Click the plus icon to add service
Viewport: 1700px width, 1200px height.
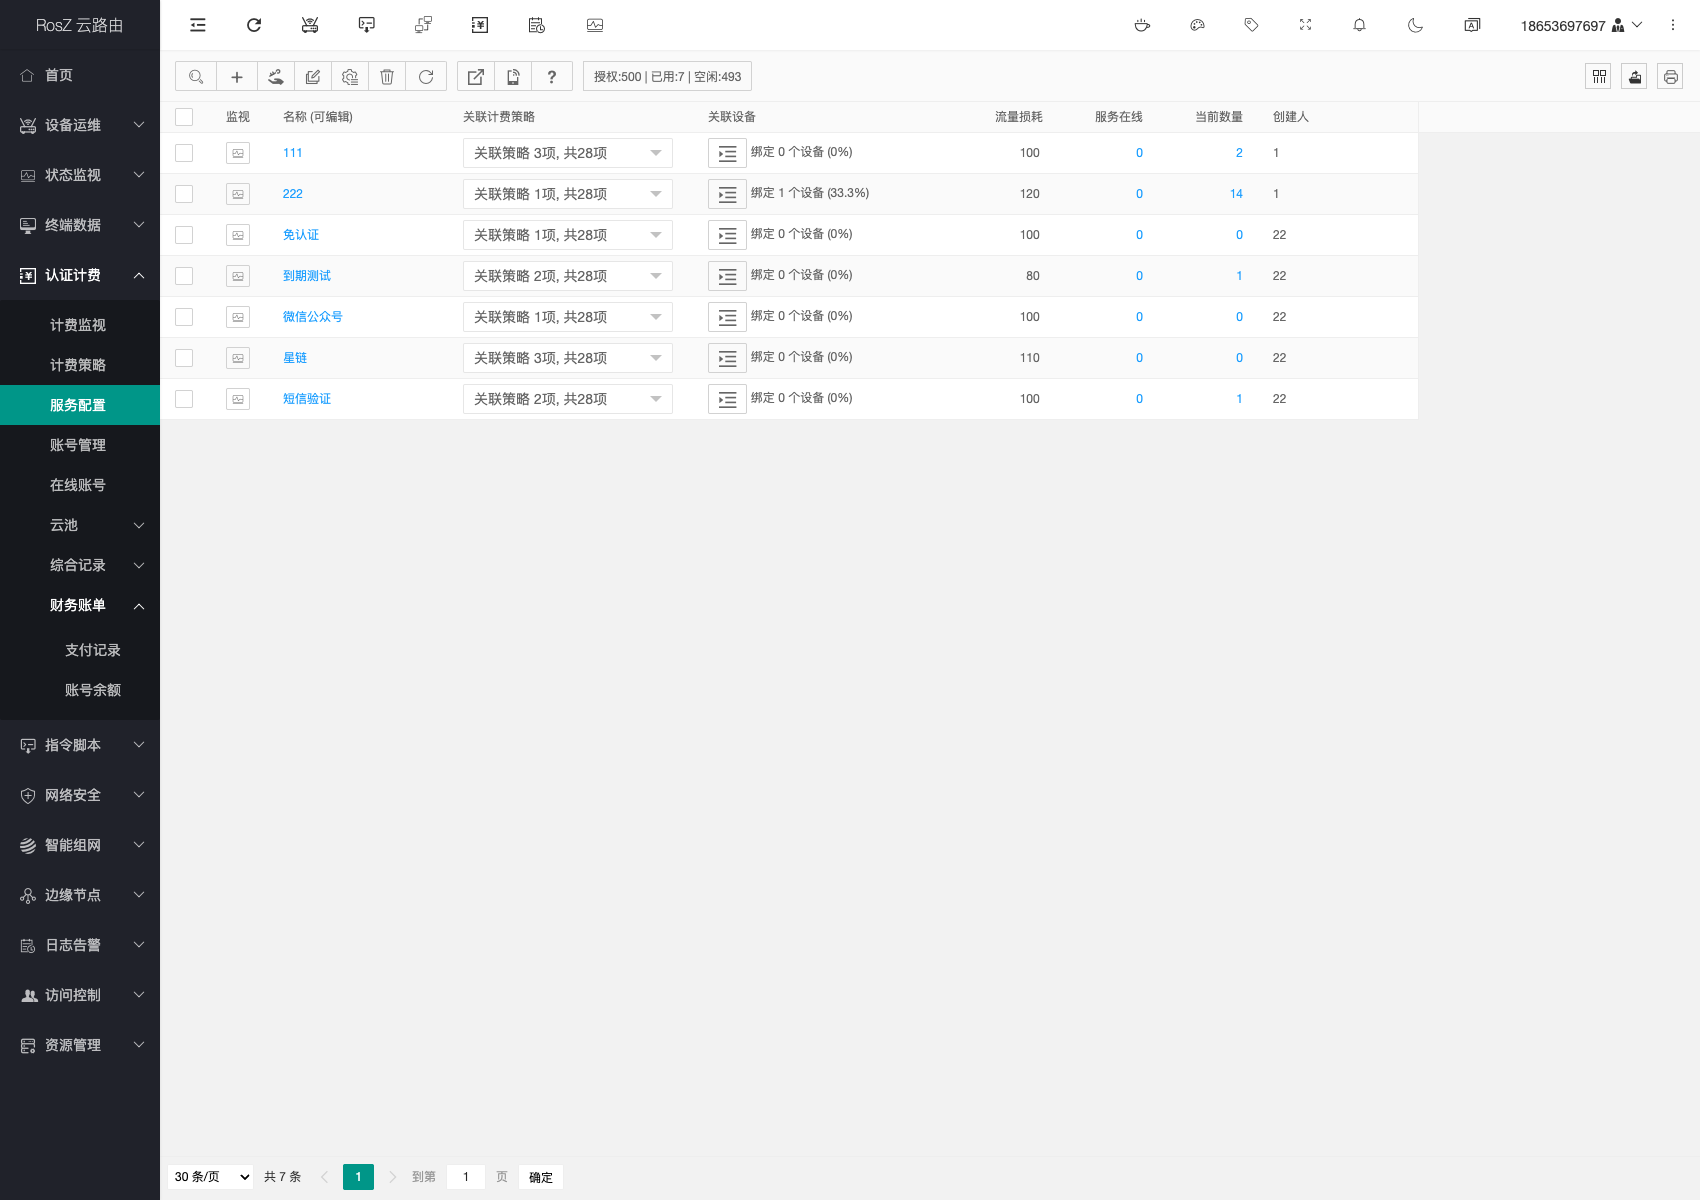pyautogui.click(x=237, y=77)
